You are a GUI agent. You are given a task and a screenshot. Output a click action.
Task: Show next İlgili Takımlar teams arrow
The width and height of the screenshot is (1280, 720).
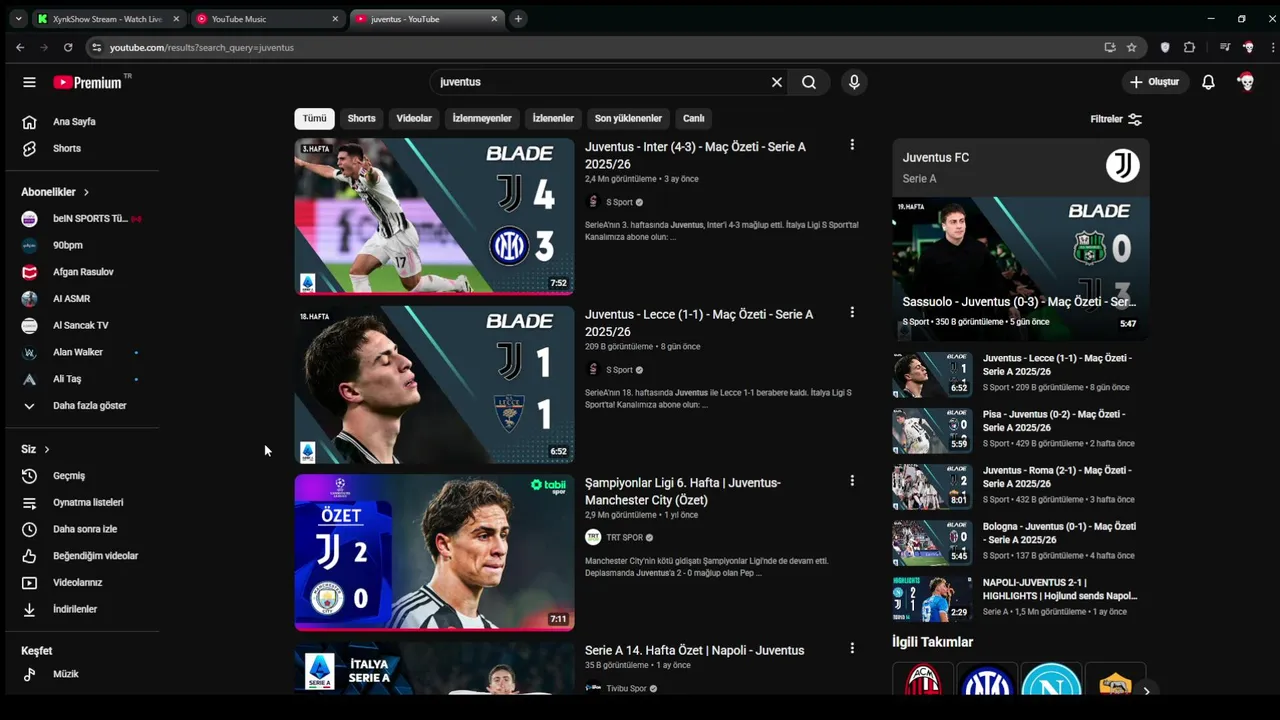pos(1146,690)
